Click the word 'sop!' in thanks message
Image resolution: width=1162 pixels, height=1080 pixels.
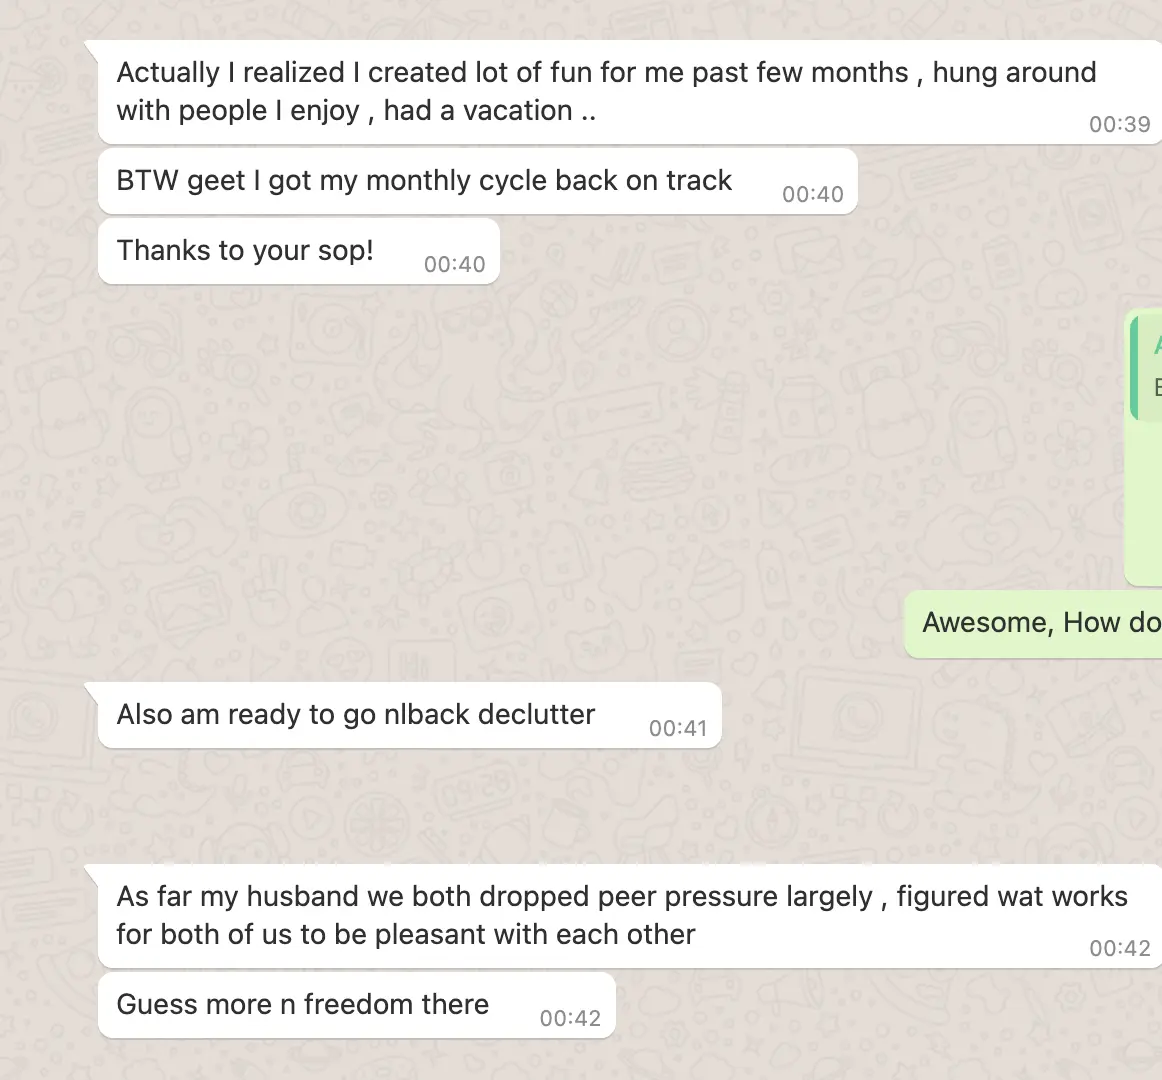pos(345,251)
